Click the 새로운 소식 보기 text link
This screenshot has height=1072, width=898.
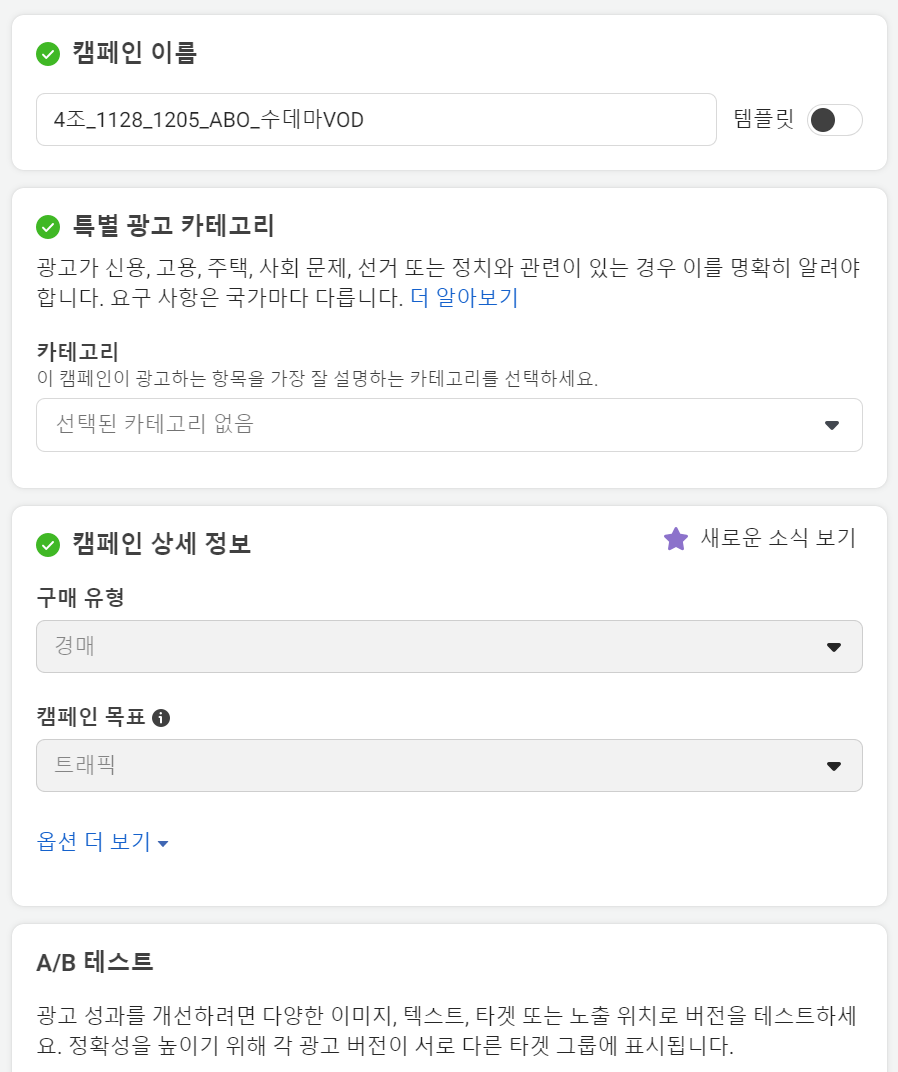click(x=778, y=538)
